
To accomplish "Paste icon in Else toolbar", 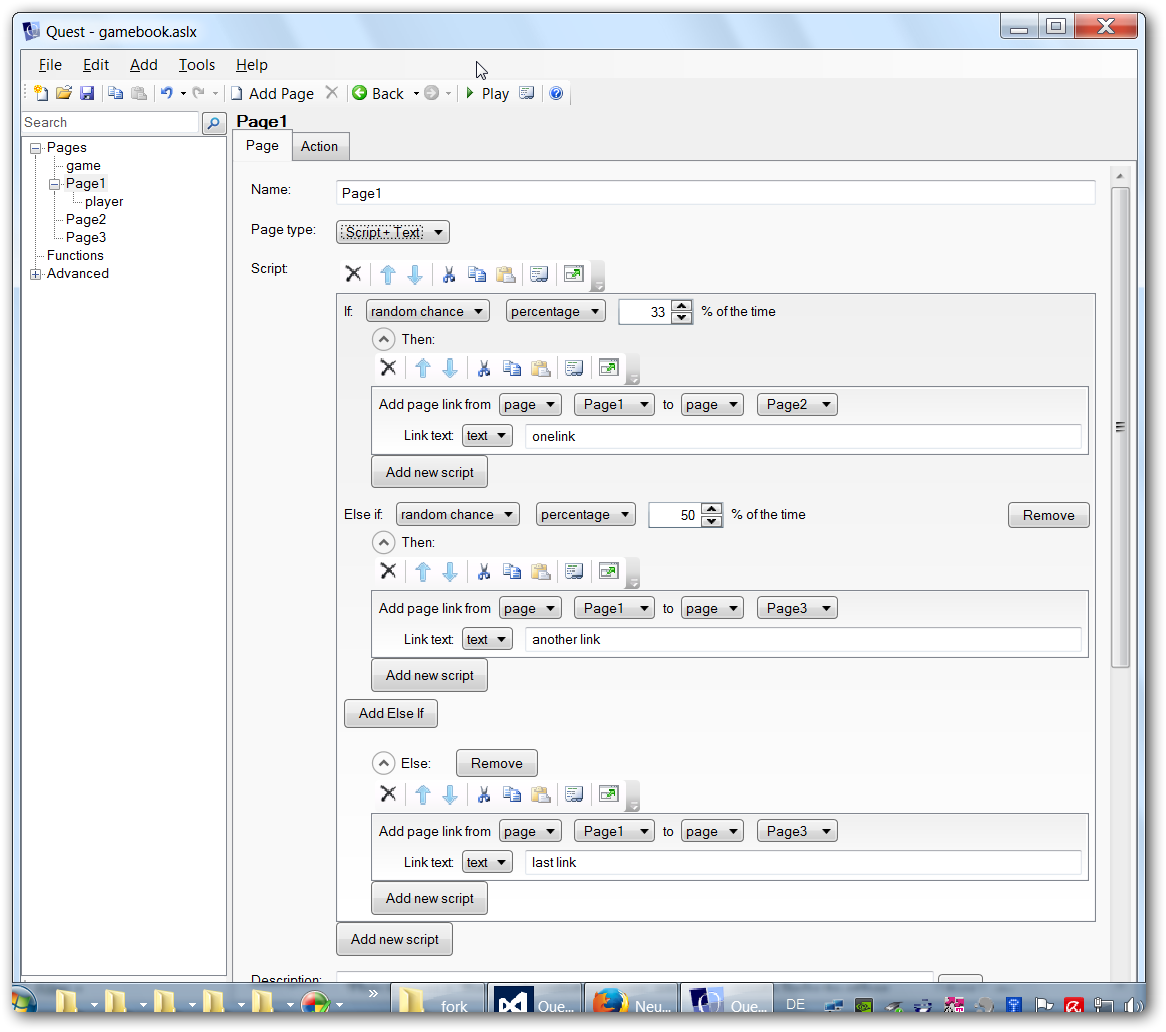I will (x=541, y=794).
